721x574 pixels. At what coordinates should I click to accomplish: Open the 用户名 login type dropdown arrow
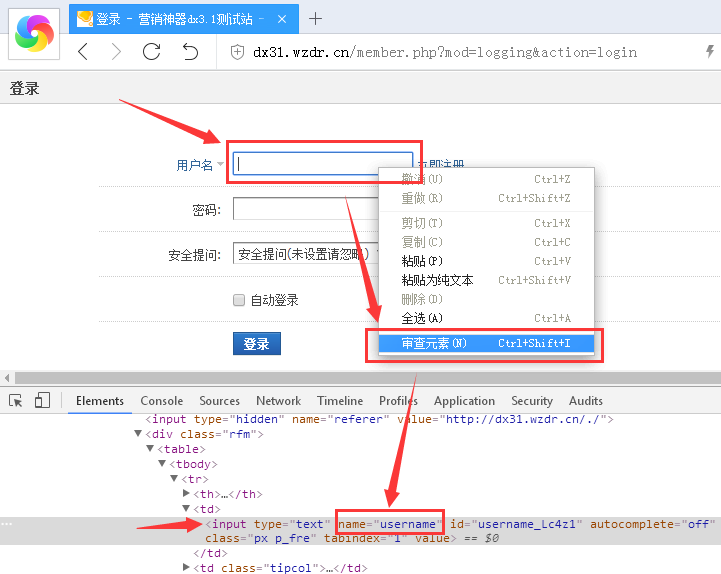[x=221, y=165]
